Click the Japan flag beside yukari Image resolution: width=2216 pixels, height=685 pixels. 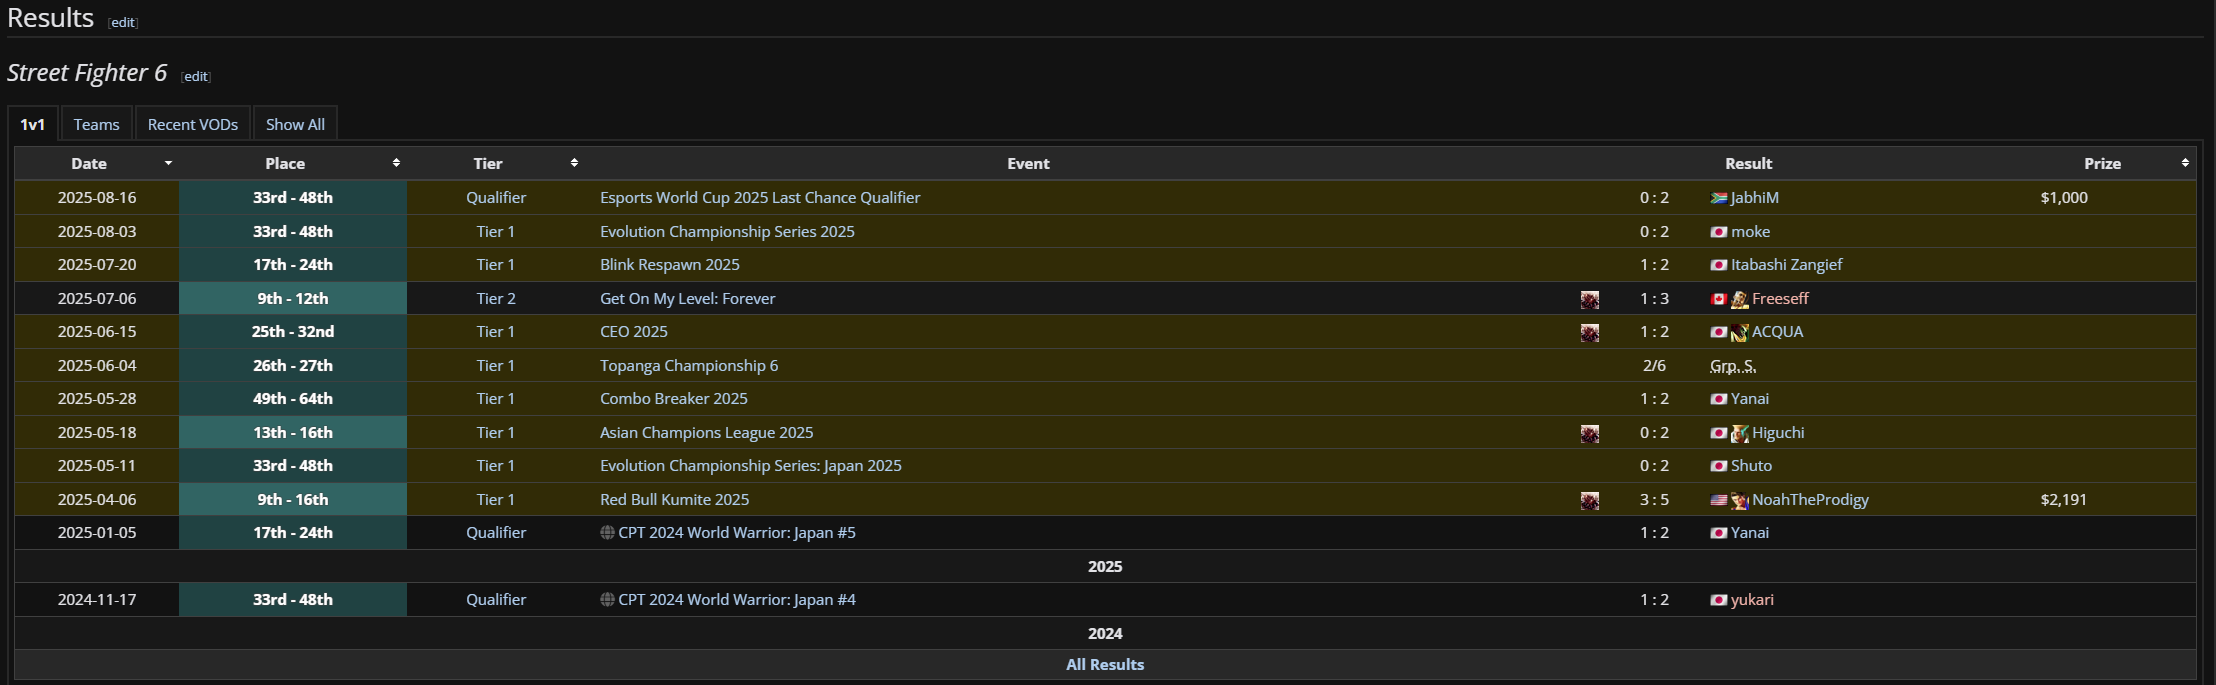point(1719,600)
